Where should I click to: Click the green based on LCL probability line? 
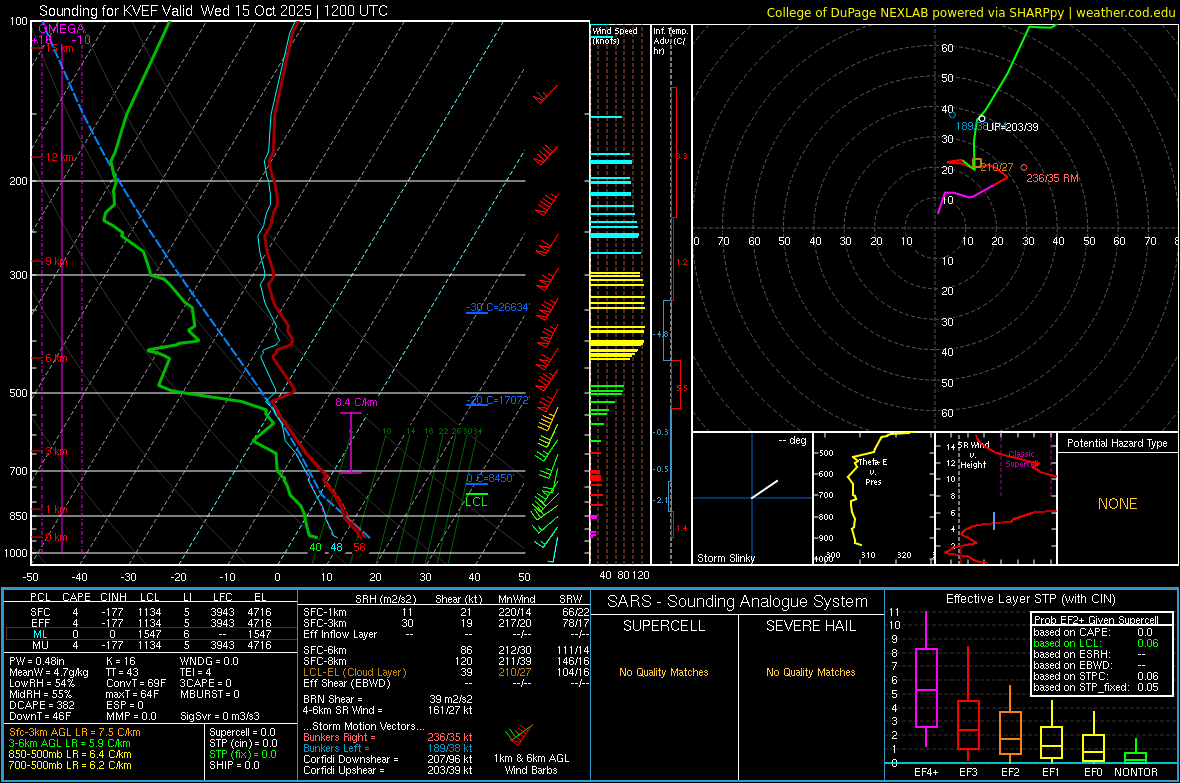pyautogui.click(x=1096, y=643)
